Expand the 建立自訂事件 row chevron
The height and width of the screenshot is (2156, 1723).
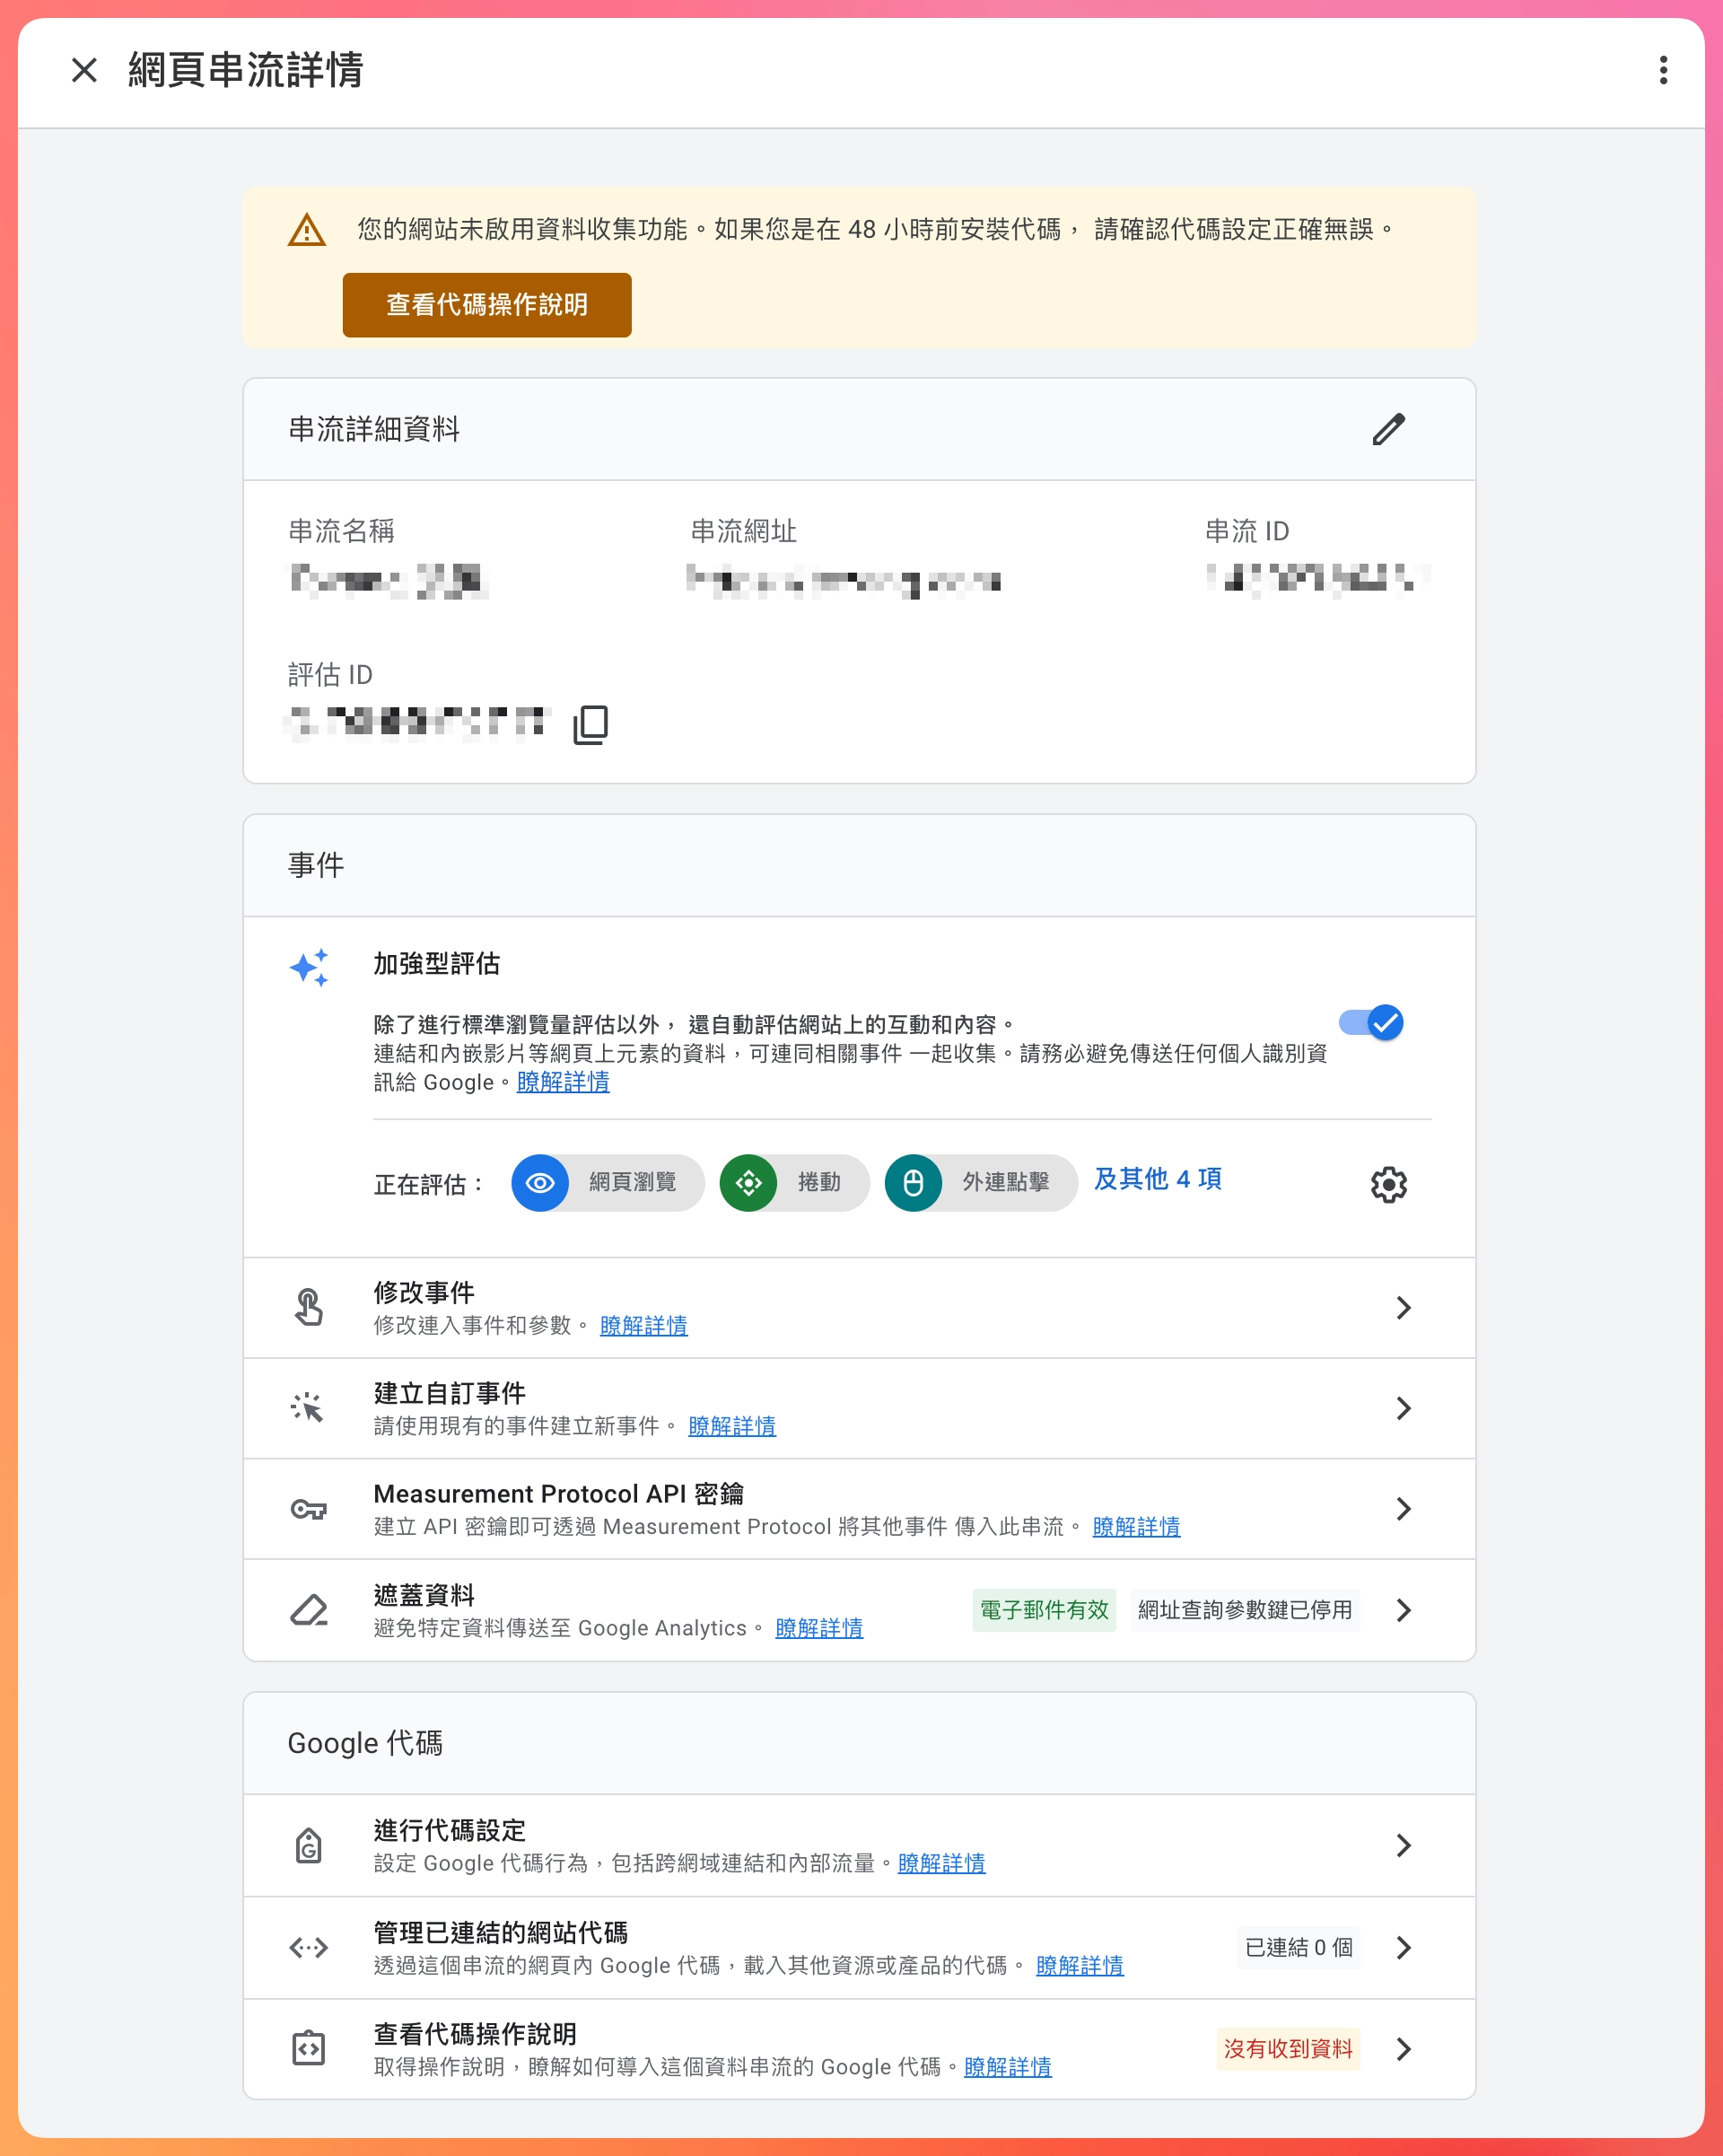pos(1404,1408)
